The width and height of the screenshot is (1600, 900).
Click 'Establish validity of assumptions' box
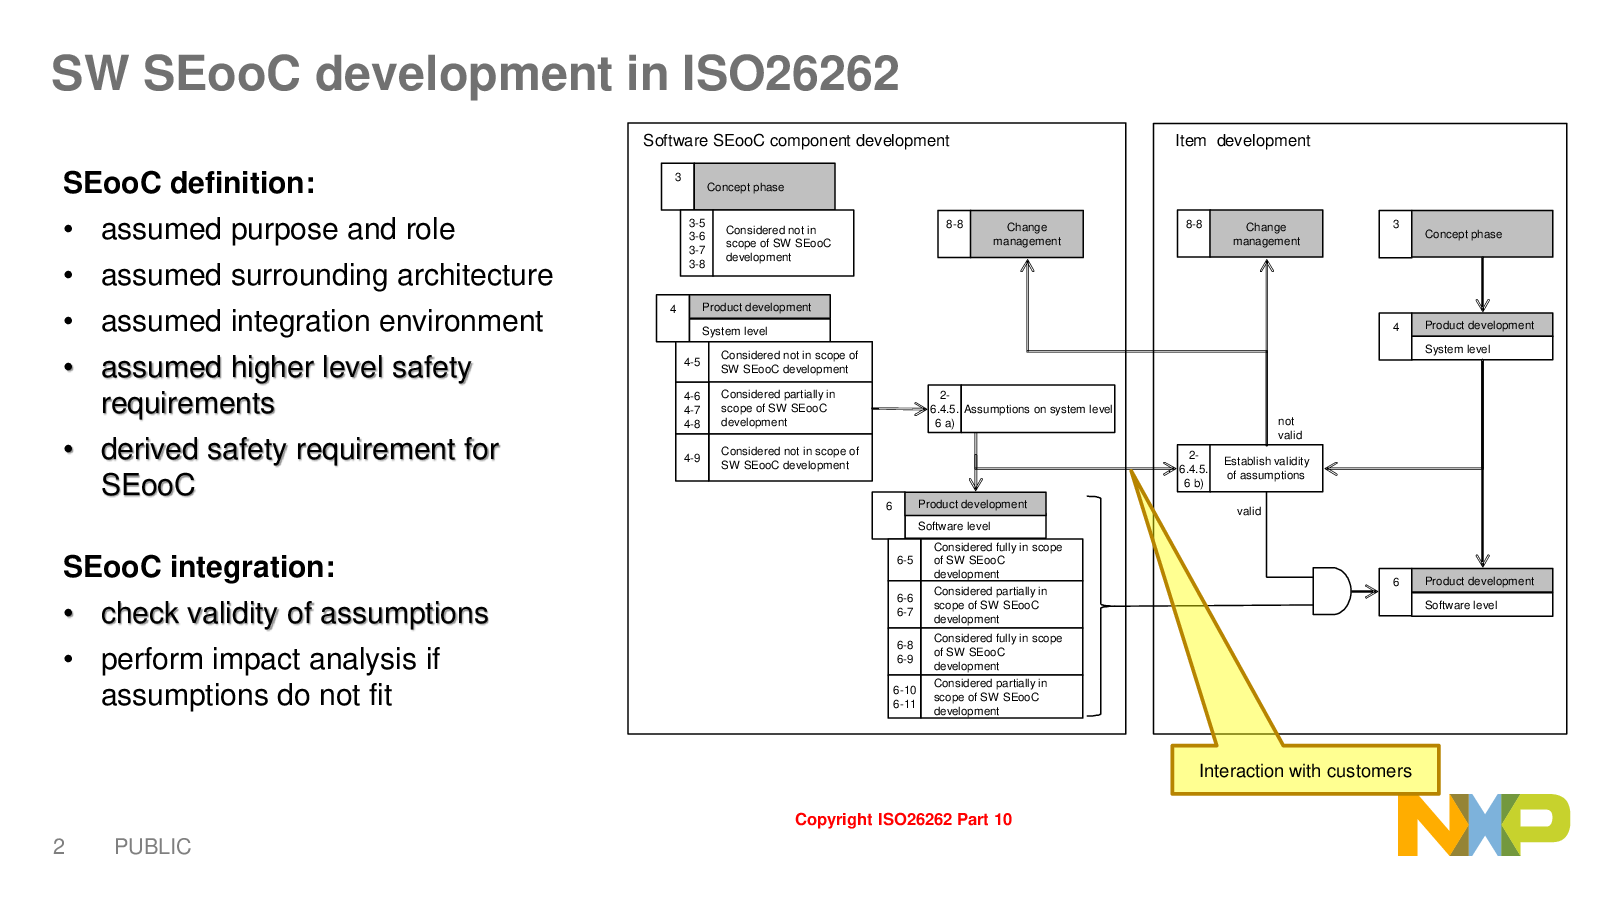1250,468
